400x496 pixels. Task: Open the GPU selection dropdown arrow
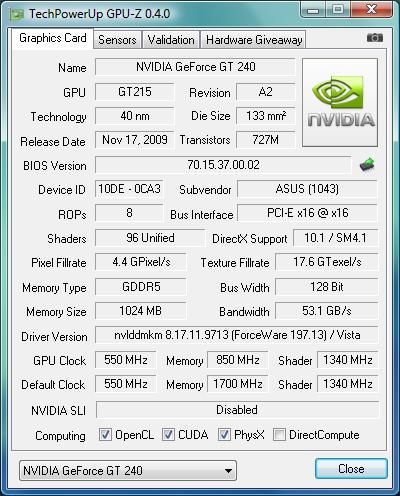[228, 471]
